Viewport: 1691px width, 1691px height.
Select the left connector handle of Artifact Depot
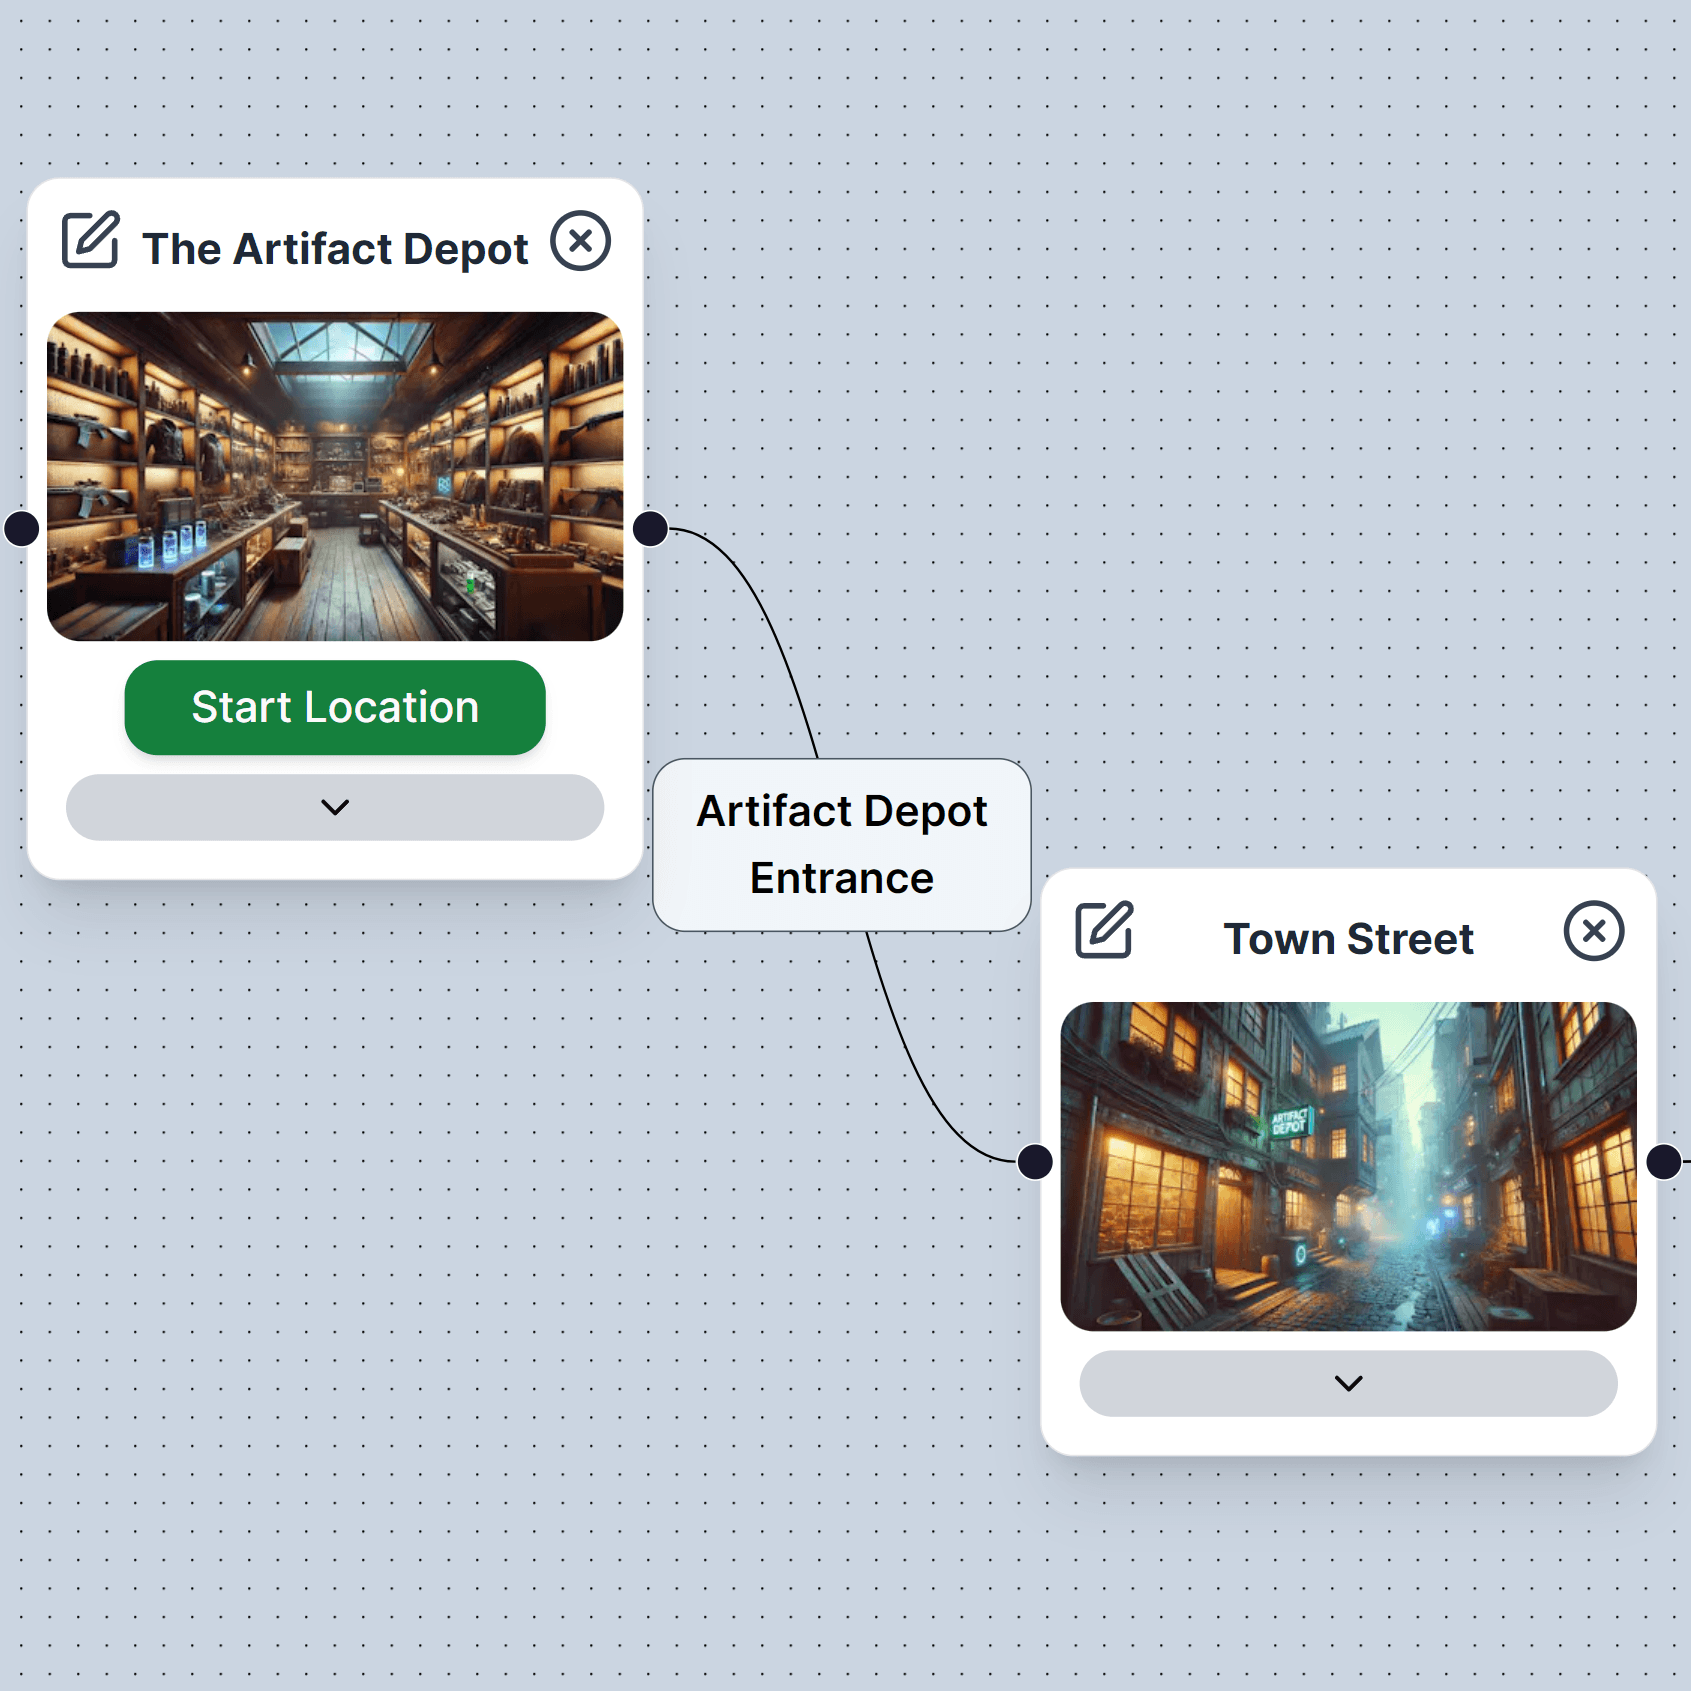click(22, 528)
